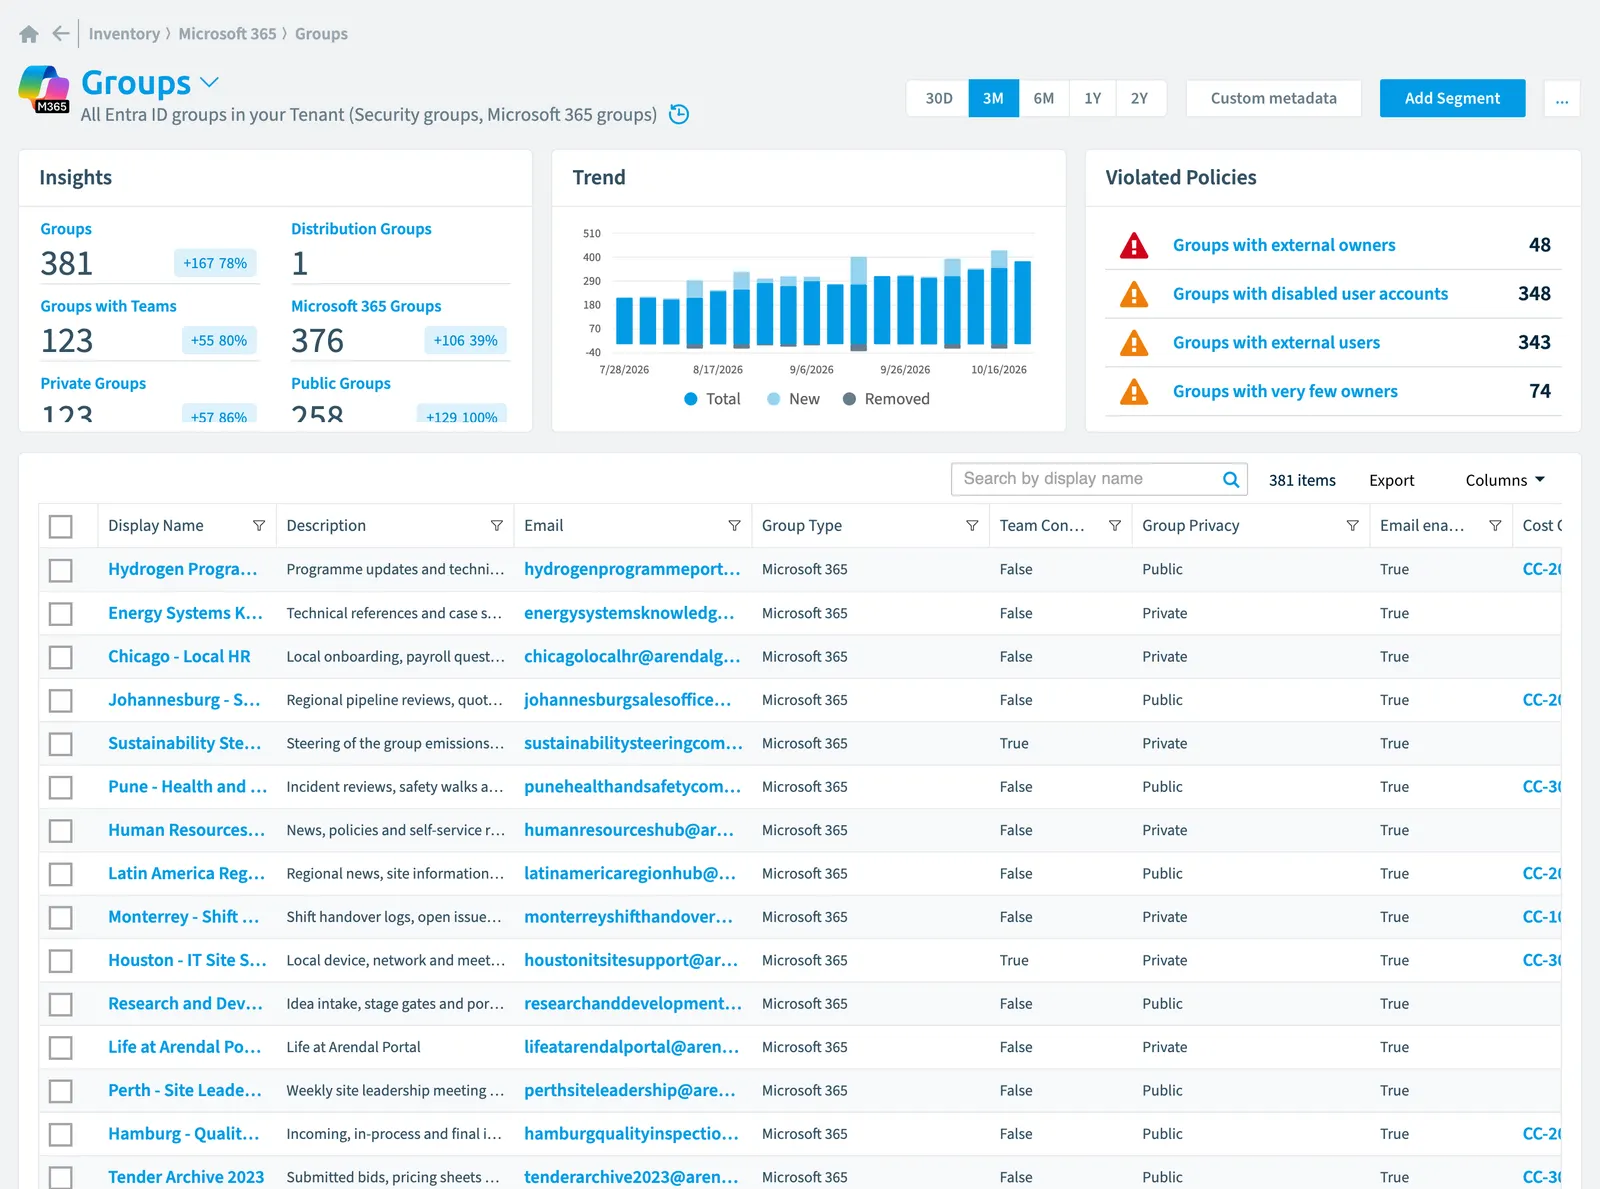Click the Microsoft 365 breadcrumb item
The width and height of the screenshot is (1600, 1189).
click(x=227, y=34)
